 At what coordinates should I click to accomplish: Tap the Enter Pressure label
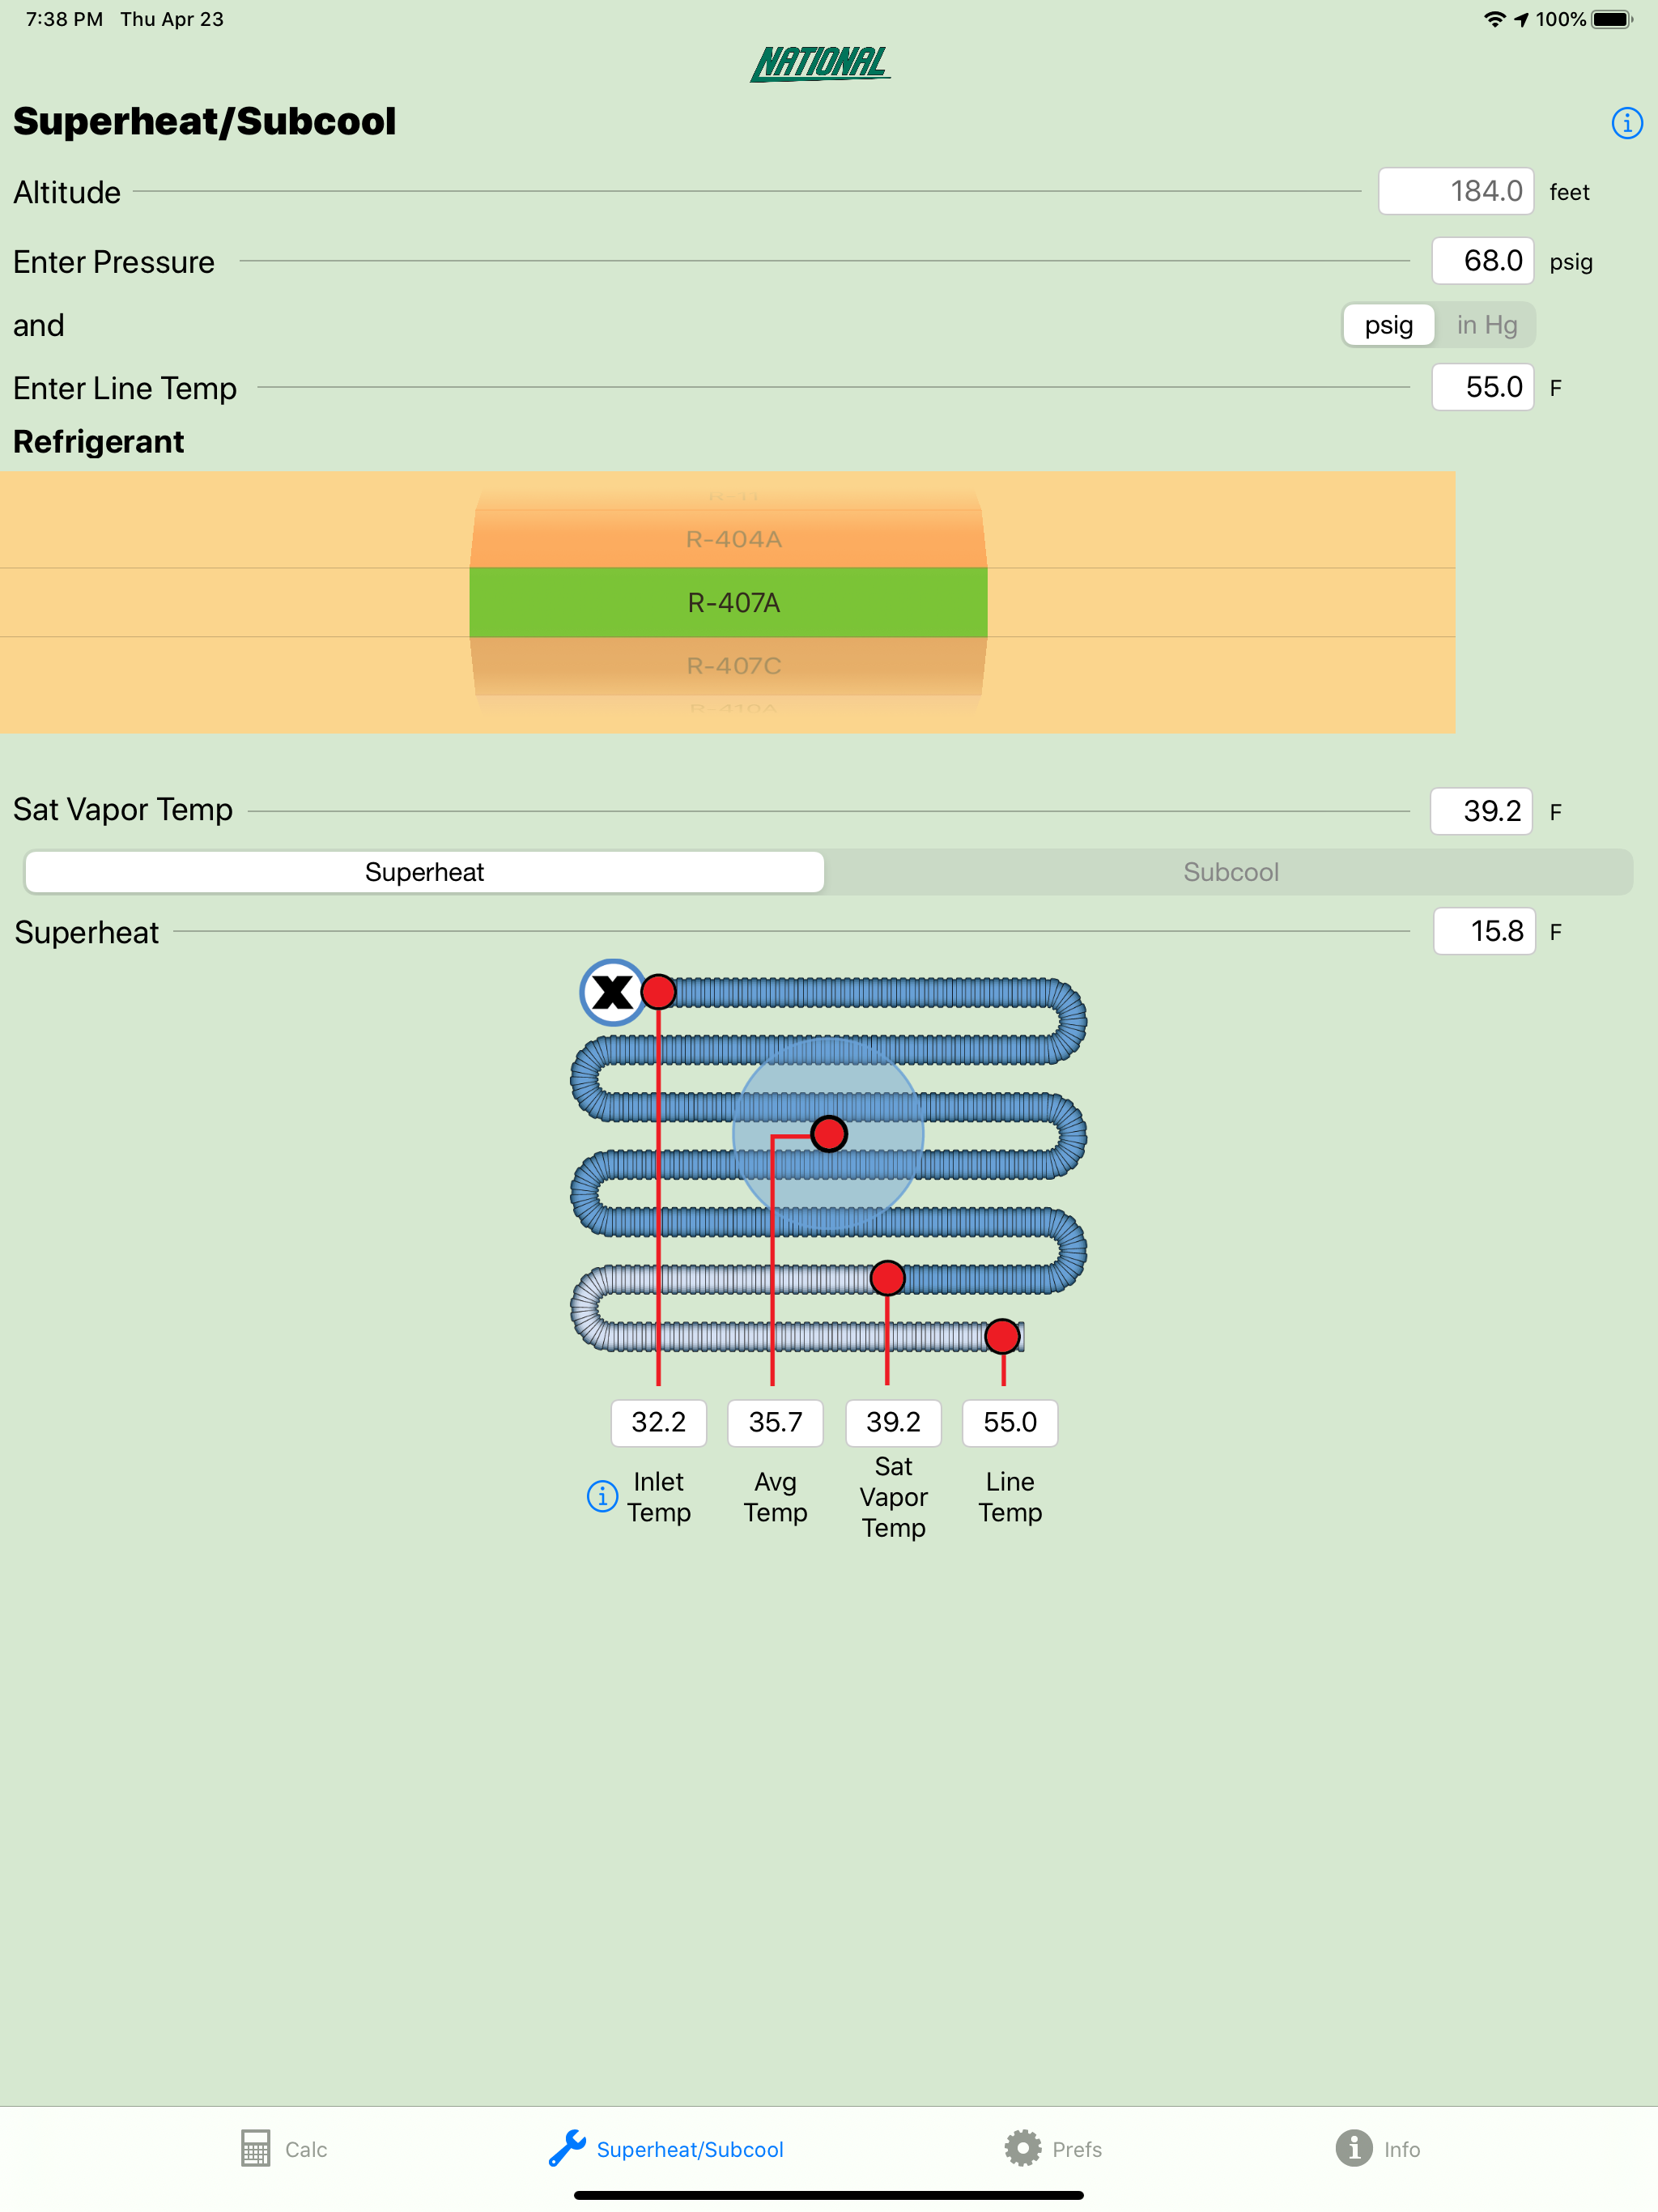(114, 262)
